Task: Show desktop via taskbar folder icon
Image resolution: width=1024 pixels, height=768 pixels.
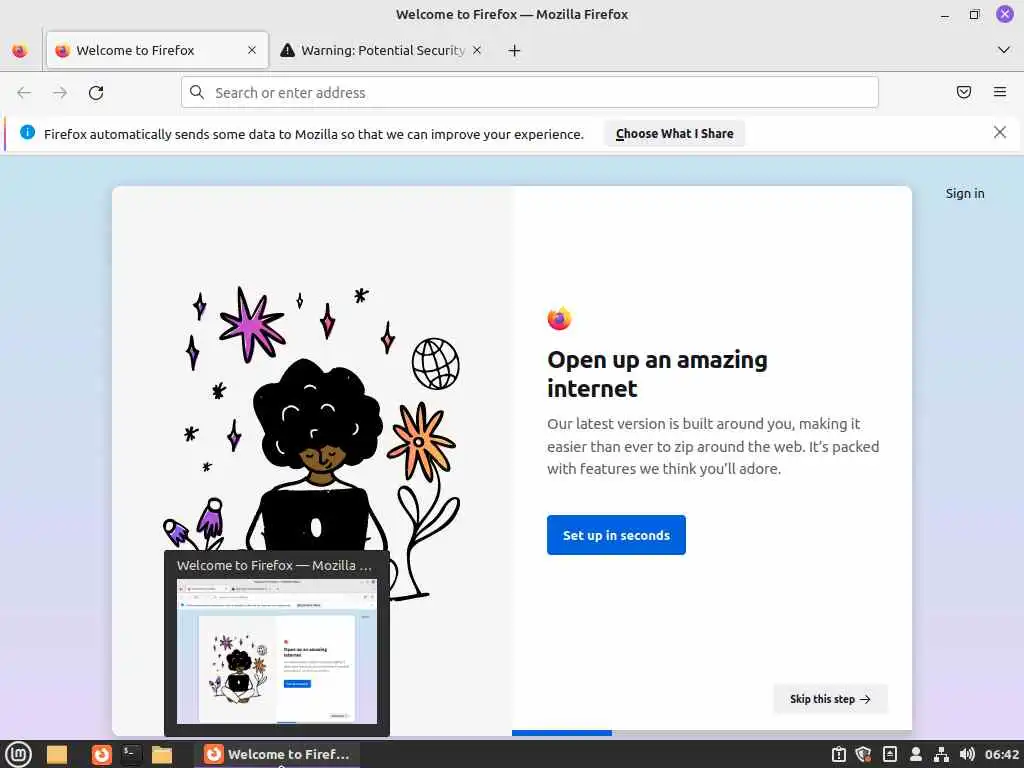Action: point(57,754)
